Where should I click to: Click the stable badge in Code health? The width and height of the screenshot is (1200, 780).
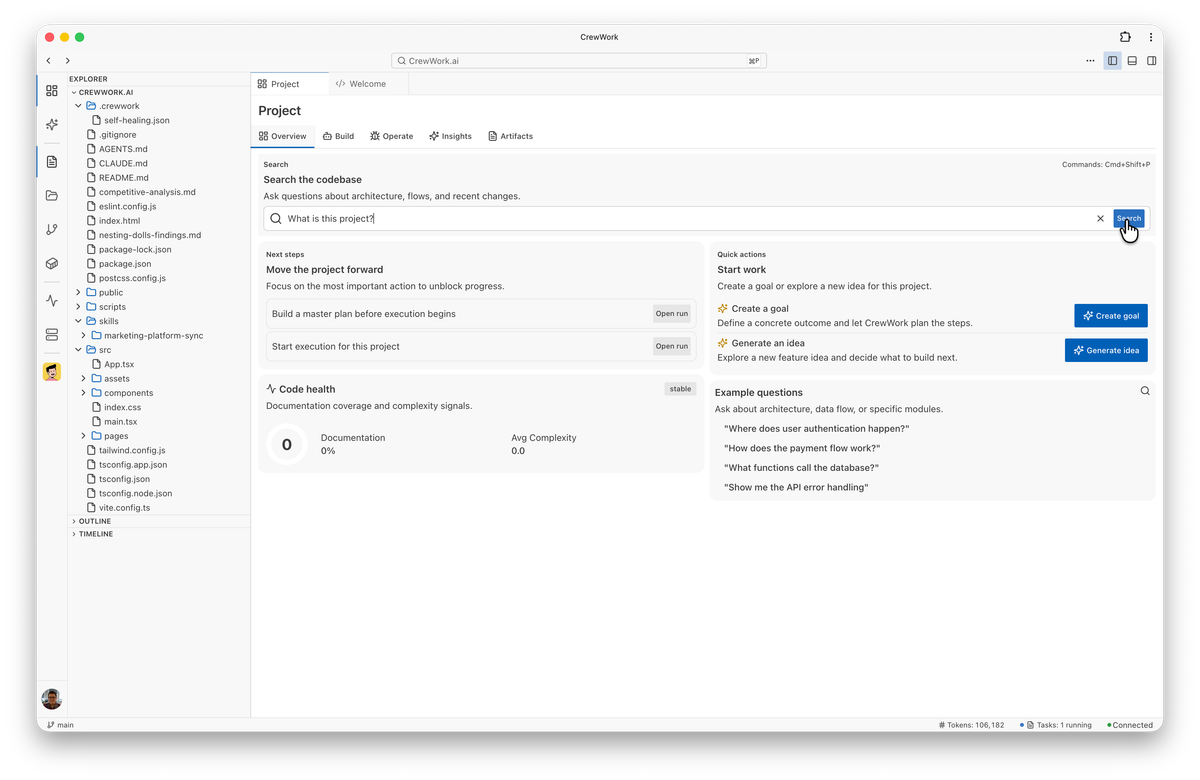[681, 389]
